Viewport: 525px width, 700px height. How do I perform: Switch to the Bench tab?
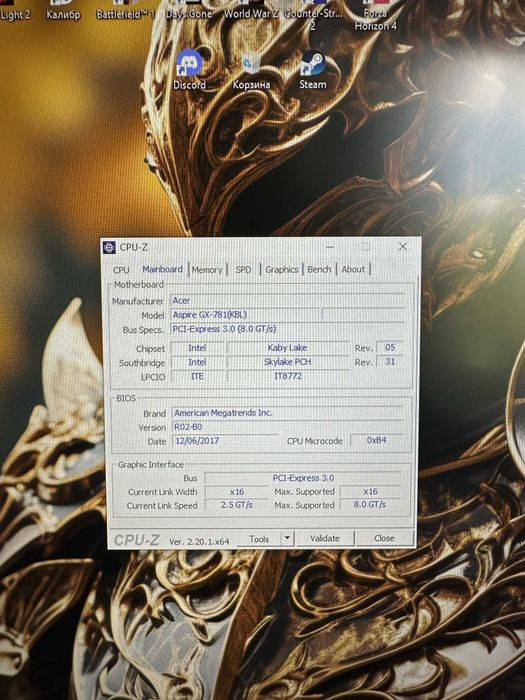point(319,269)
